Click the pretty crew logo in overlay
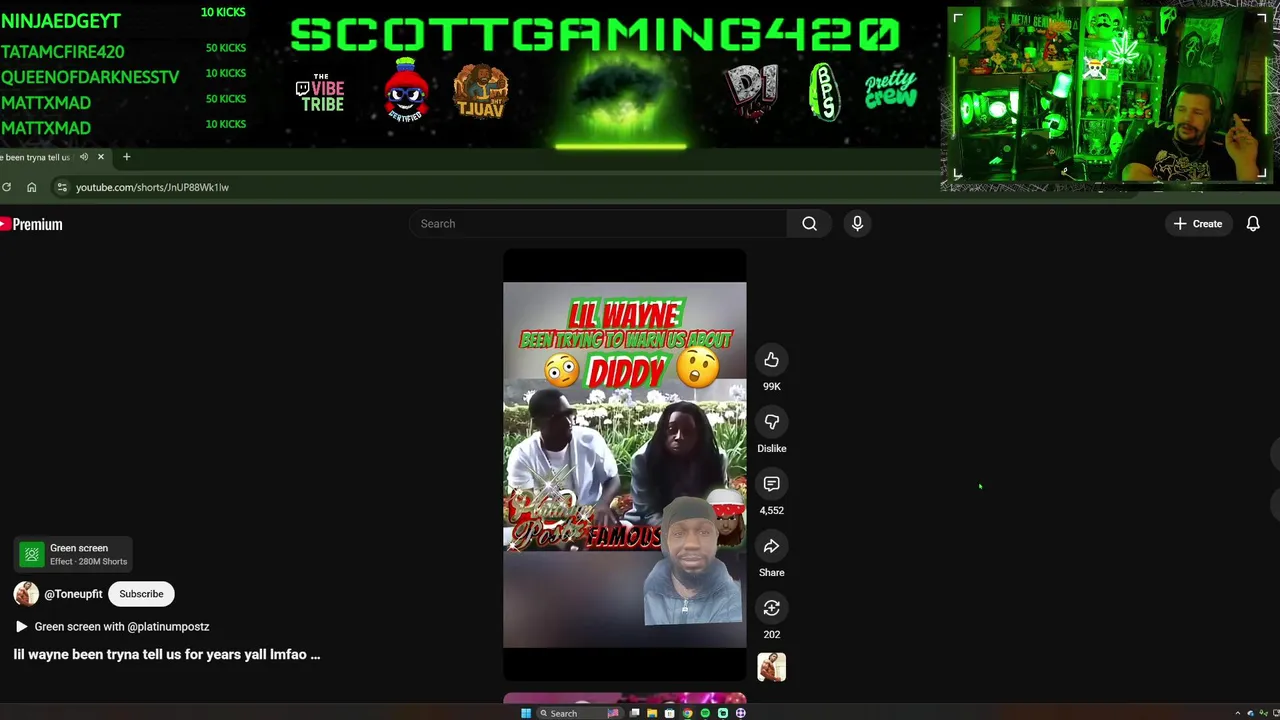Image resolution: width=1280 pixels, height=720 pixels. pyautogui.click(x=890, y=90)
